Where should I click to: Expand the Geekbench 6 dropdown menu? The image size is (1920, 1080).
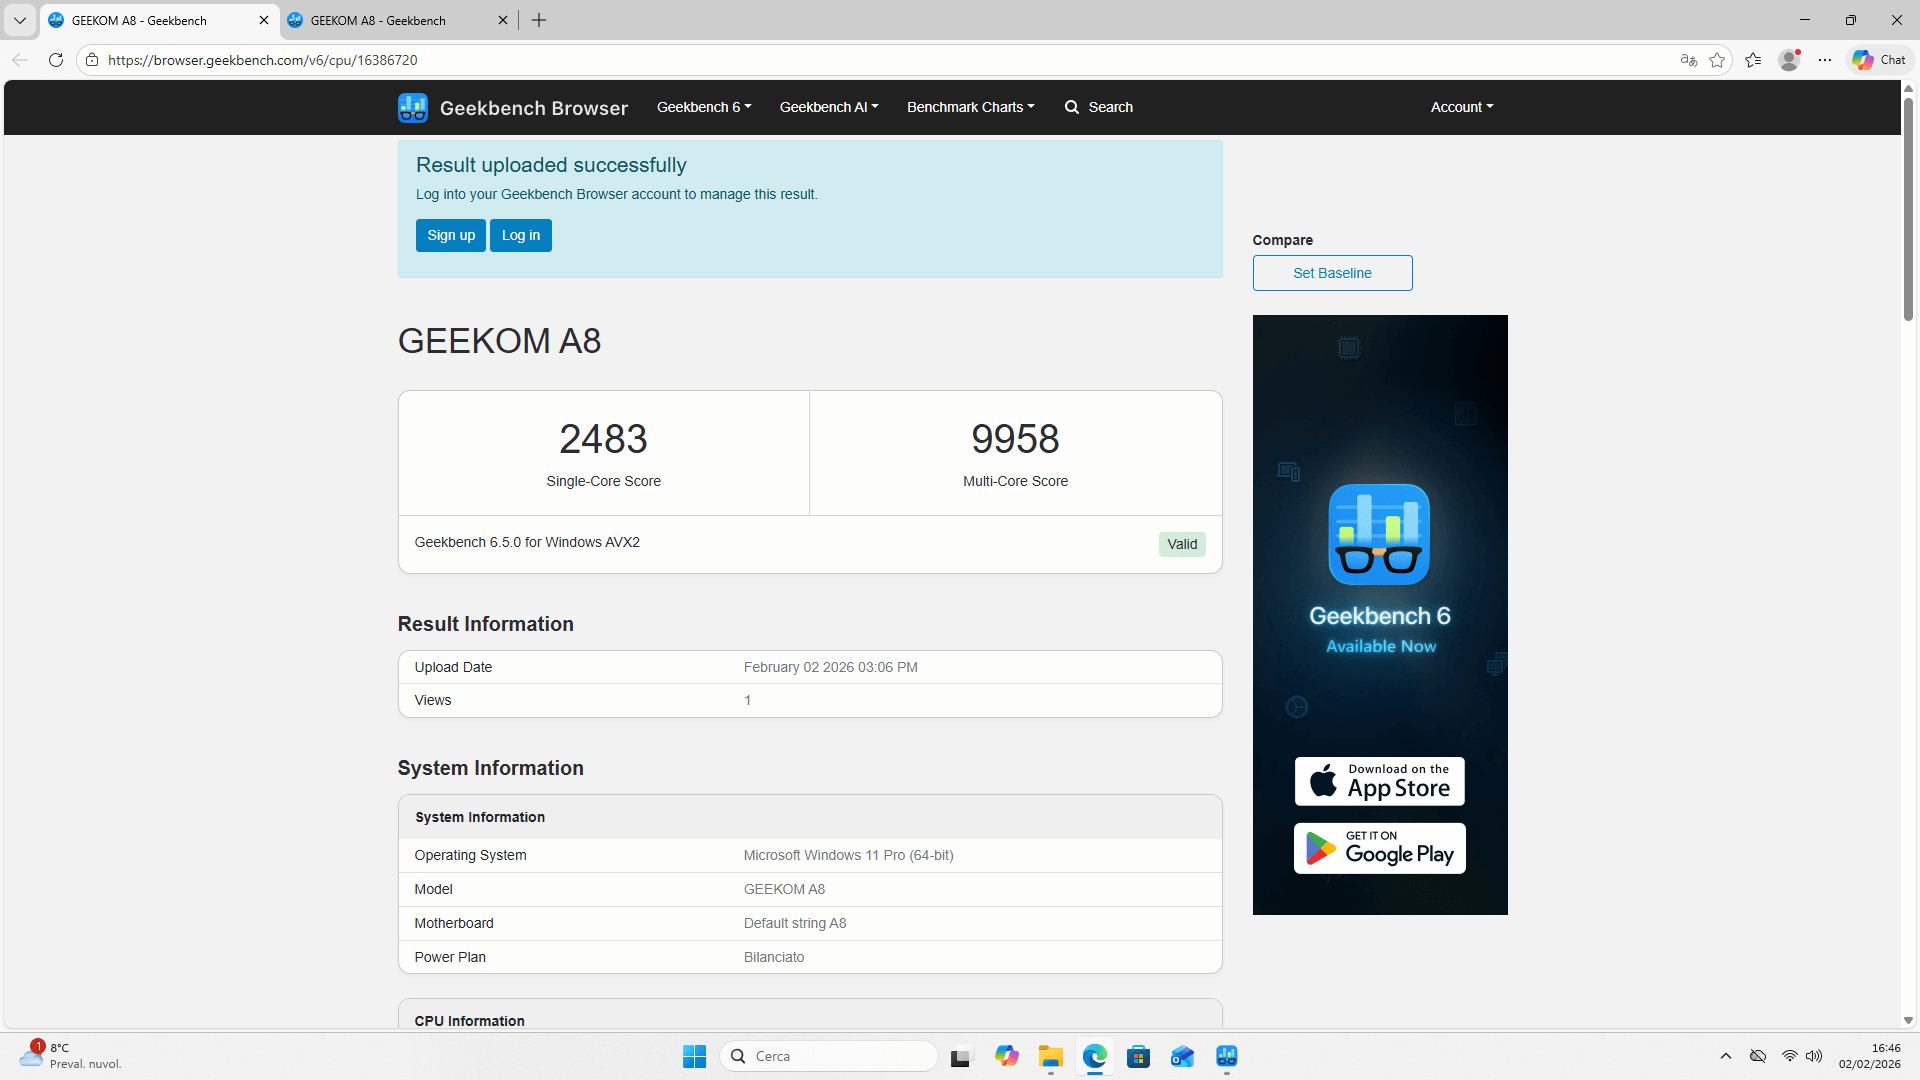[x=703, y=107]
